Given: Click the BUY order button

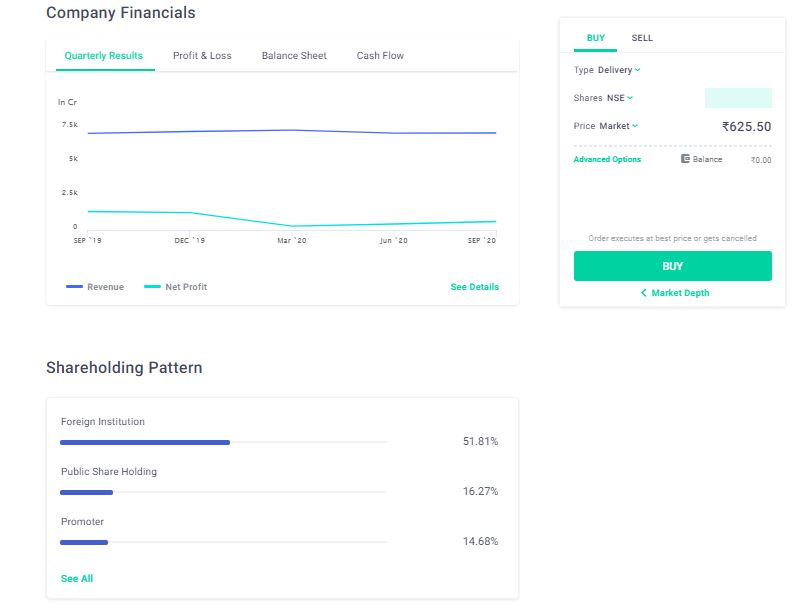Looking at the screenshot, I should pyautogui.click(x=672, y=265).
